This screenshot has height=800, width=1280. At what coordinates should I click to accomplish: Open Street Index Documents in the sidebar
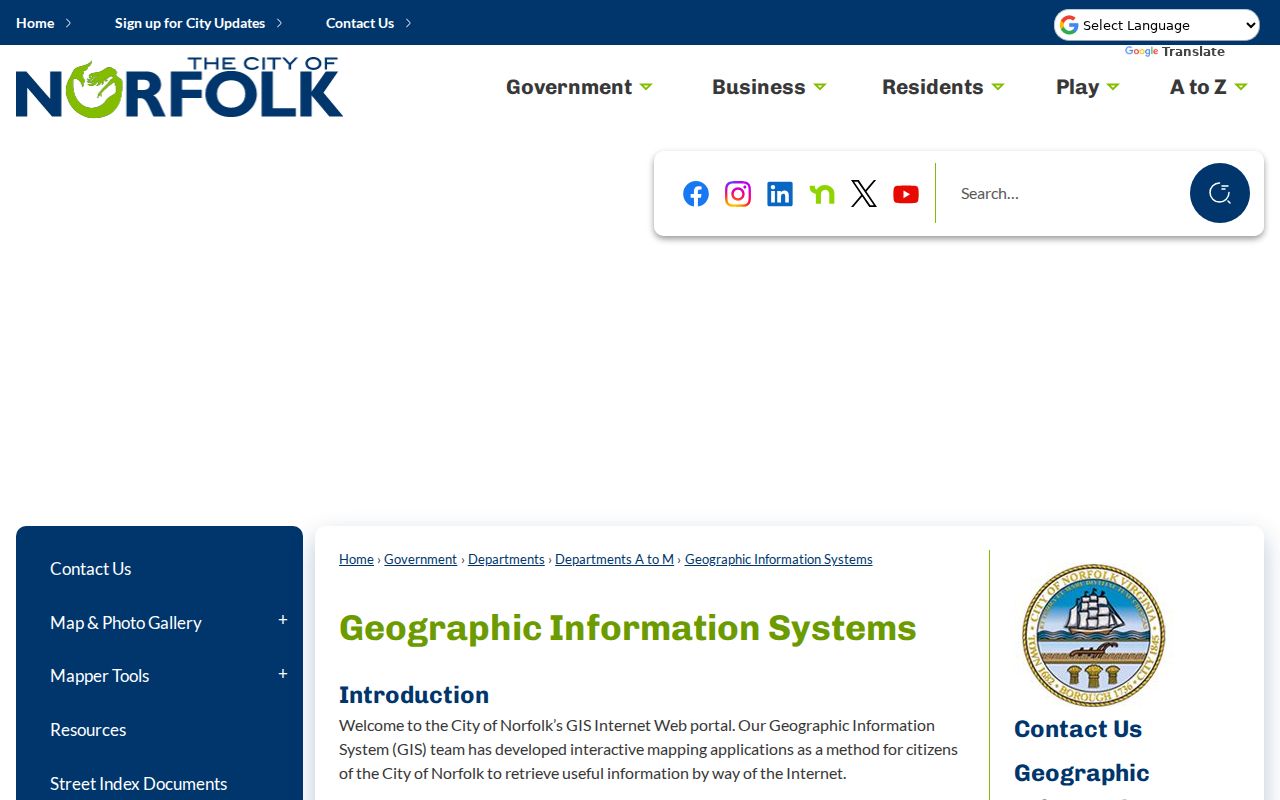click(139, 784)
